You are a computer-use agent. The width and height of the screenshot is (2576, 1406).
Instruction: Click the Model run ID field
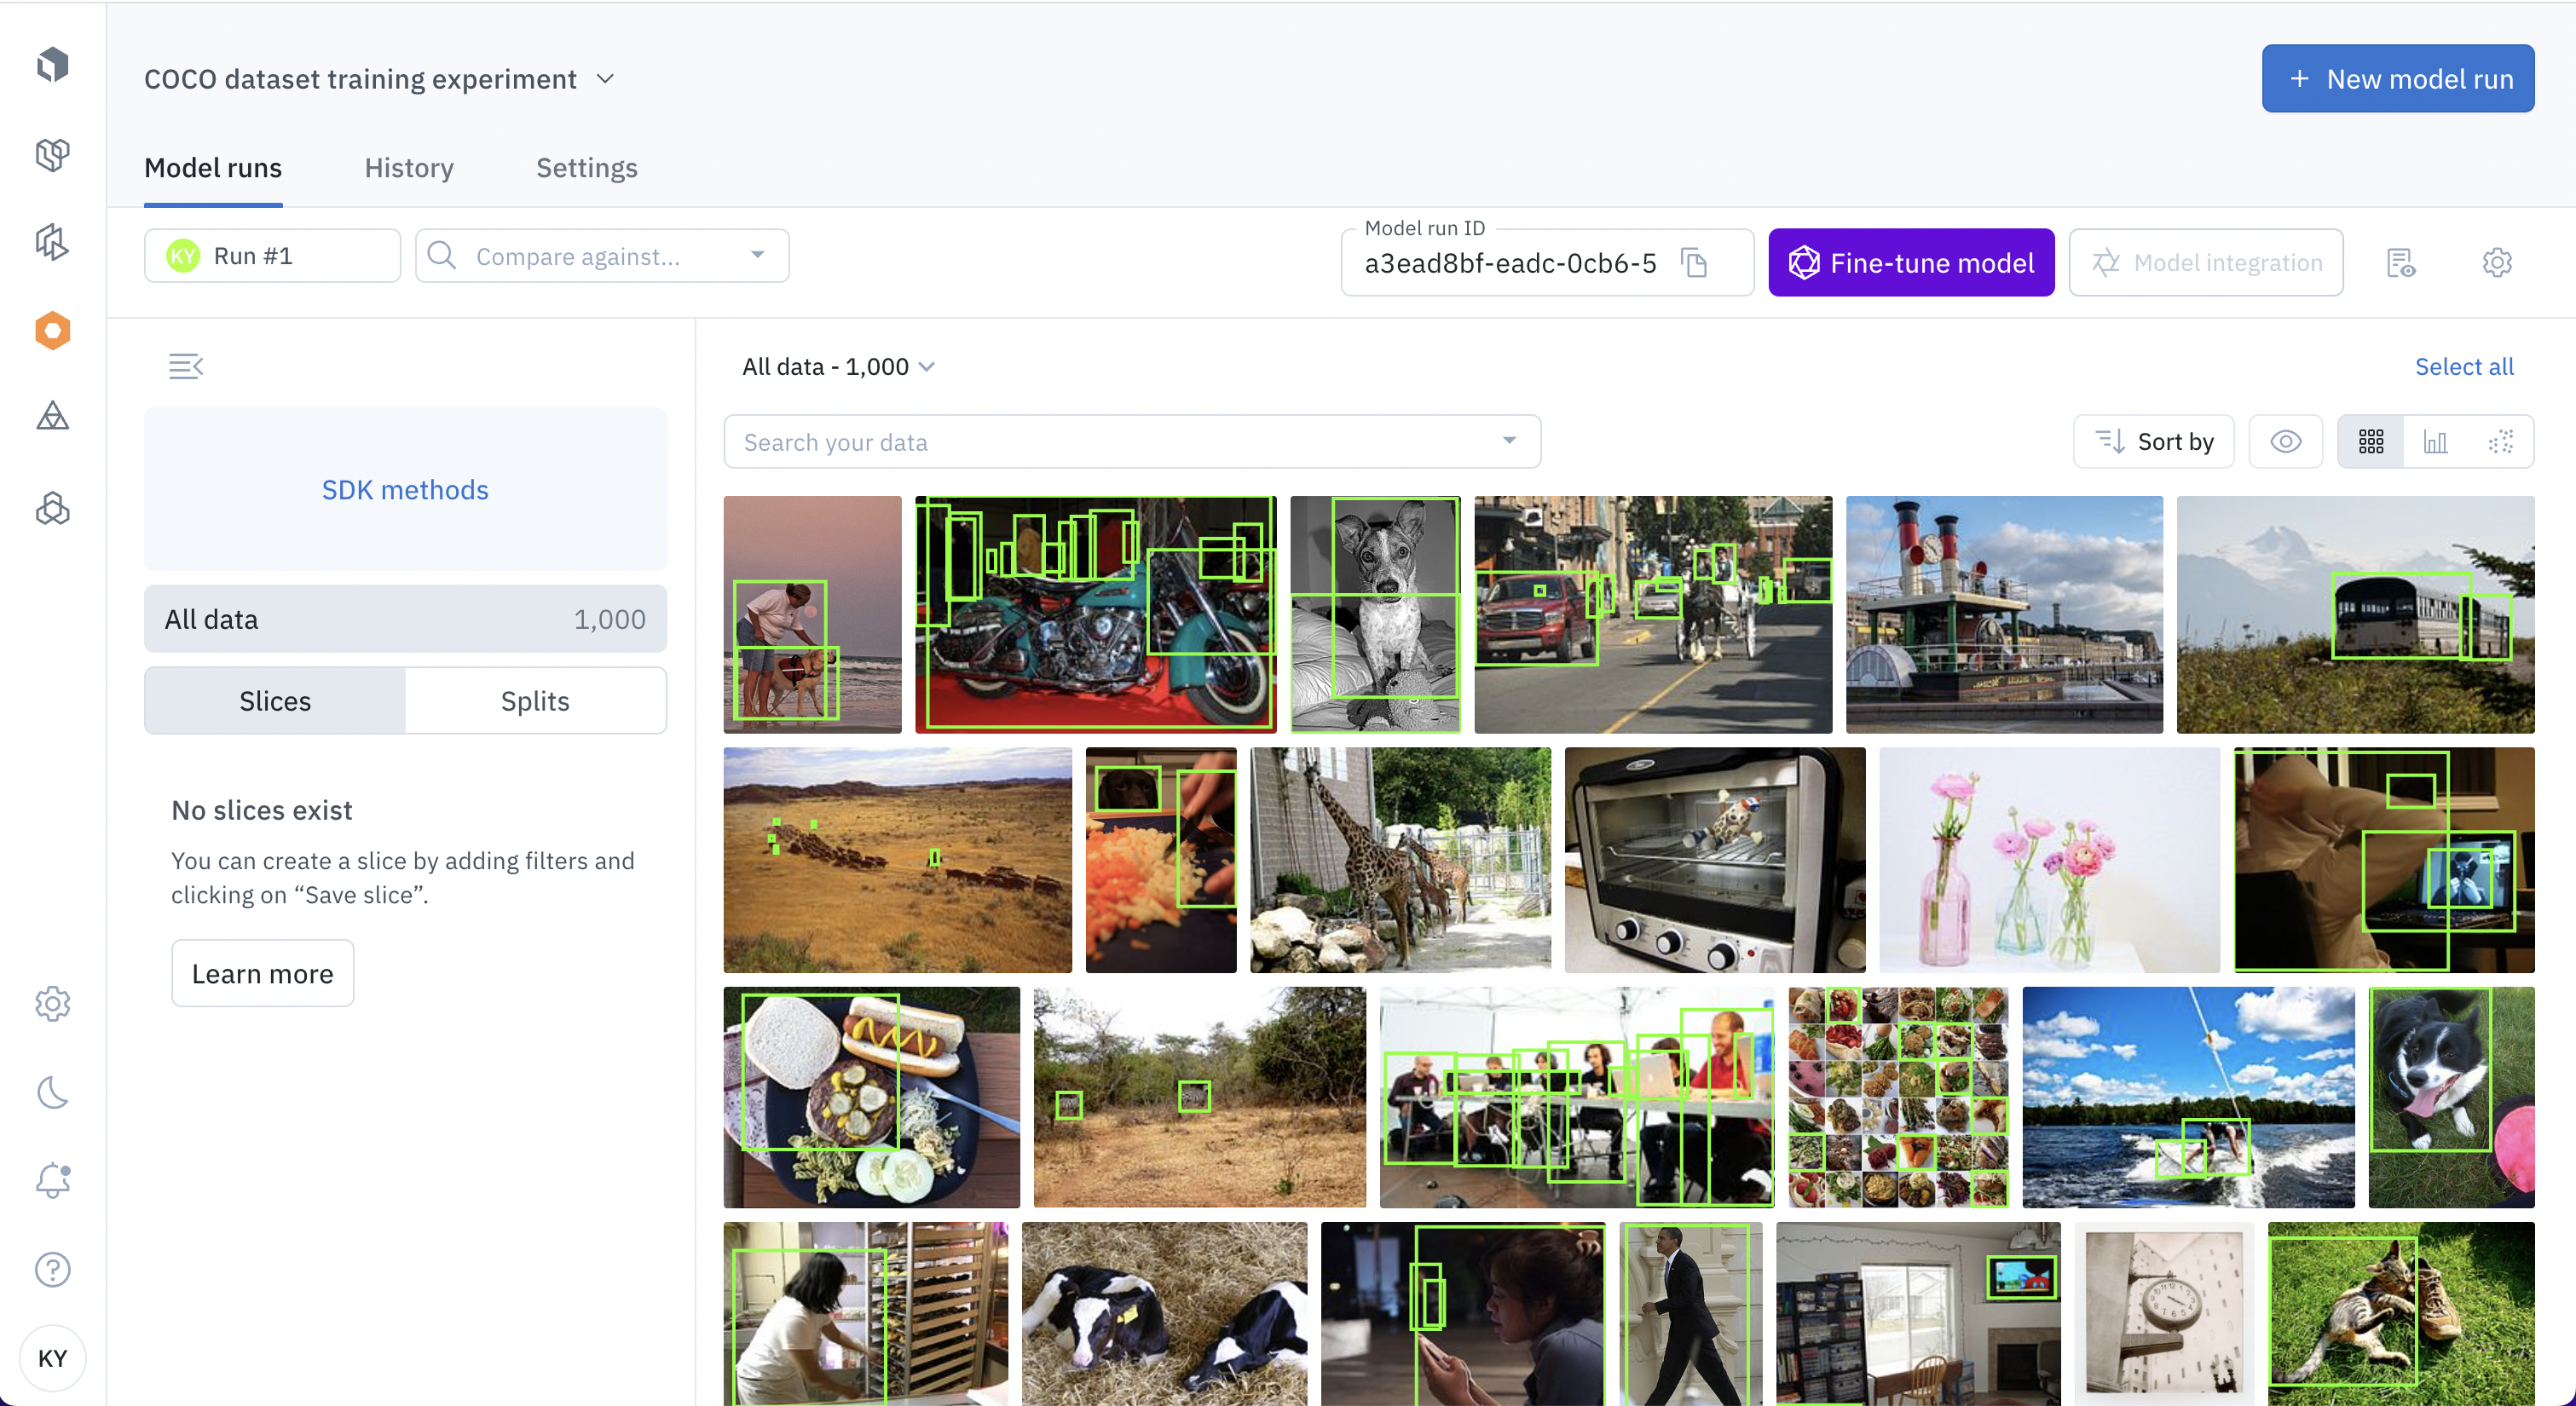coord(1547,263)
